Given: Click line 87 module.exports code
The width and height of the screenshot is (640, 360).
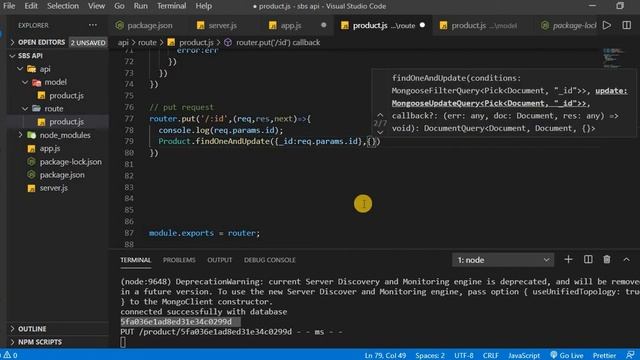Looking at the screenshot, I should pos(204,233).
